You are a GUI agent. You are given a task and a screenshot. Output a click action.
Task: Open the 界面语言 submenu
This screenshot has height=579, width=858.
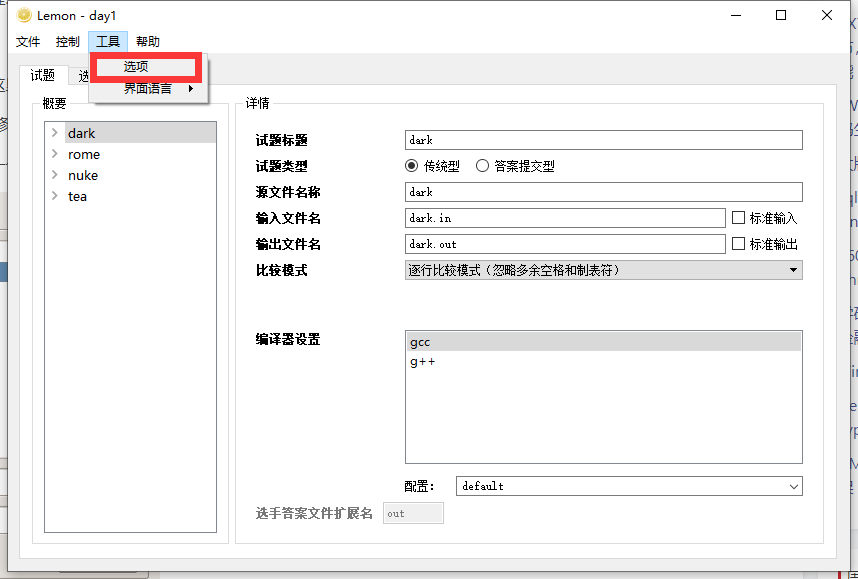click(148, 89)
